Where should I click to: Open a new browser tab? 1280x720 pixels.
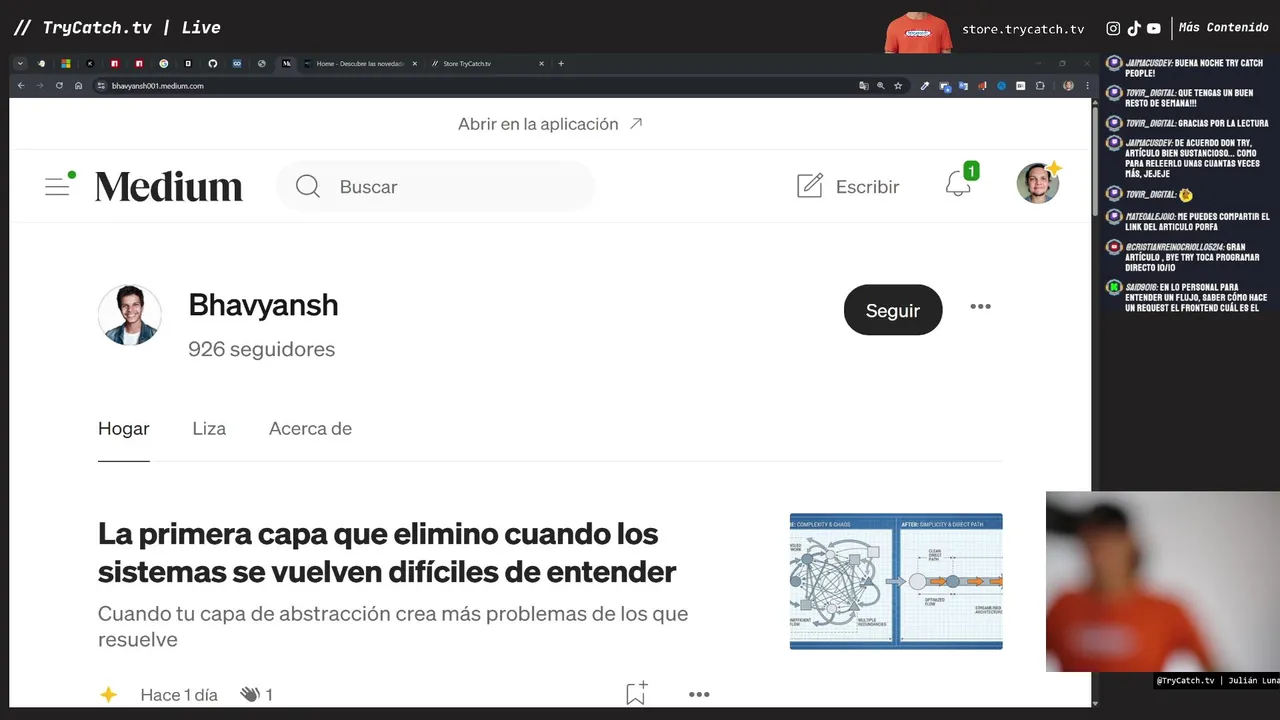coord(561,63)
